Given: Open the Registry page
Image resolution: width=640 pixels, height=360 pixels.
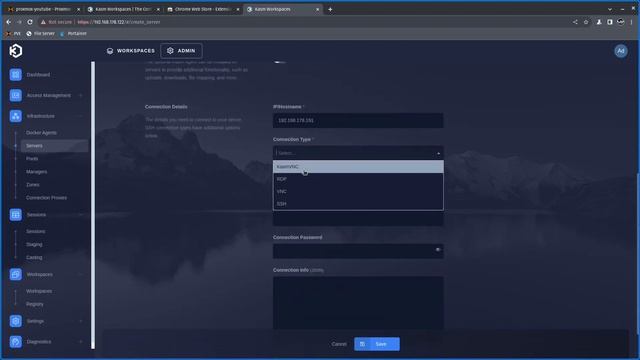Looking at the screenshot, I should click(35, 304).
